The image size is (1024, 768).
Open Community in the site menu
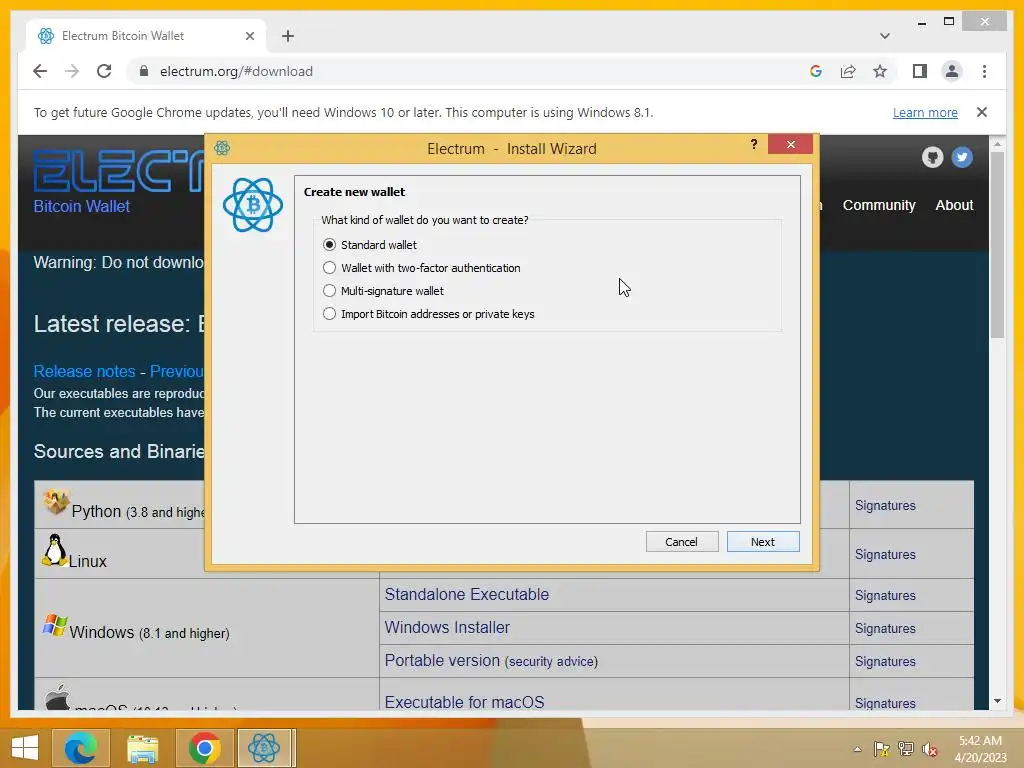click(879, 205)
